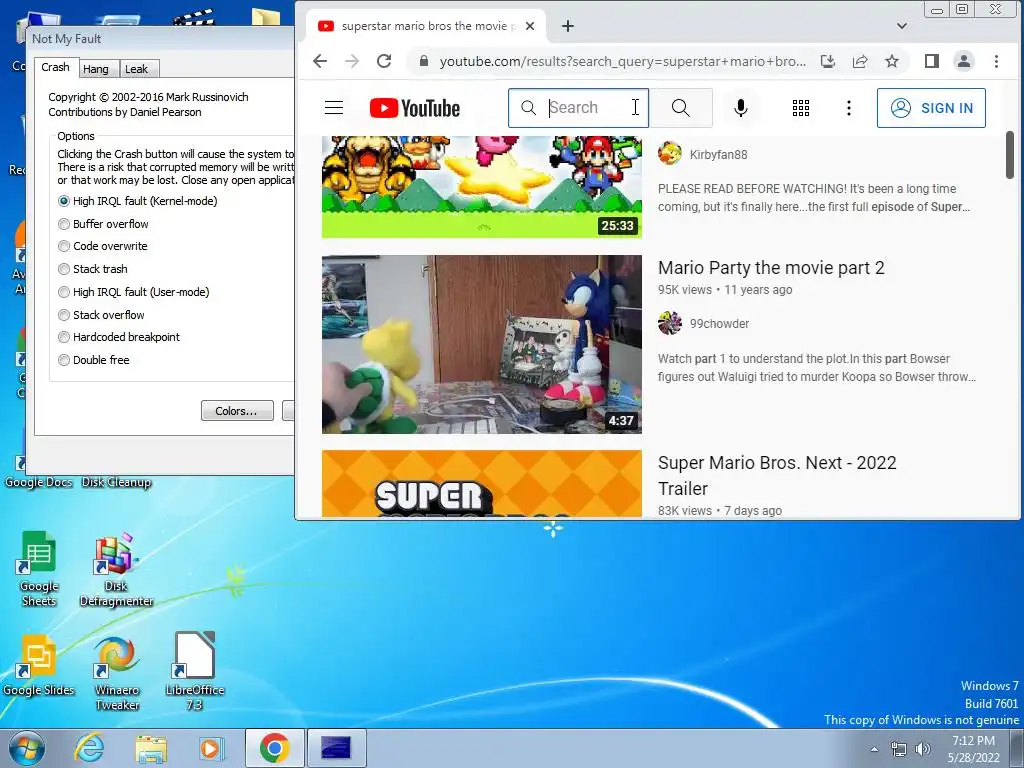Click the YouTube logo
Image resolution: width=1024 pixels, height=768 pixels.
click(x=415, y=108)
